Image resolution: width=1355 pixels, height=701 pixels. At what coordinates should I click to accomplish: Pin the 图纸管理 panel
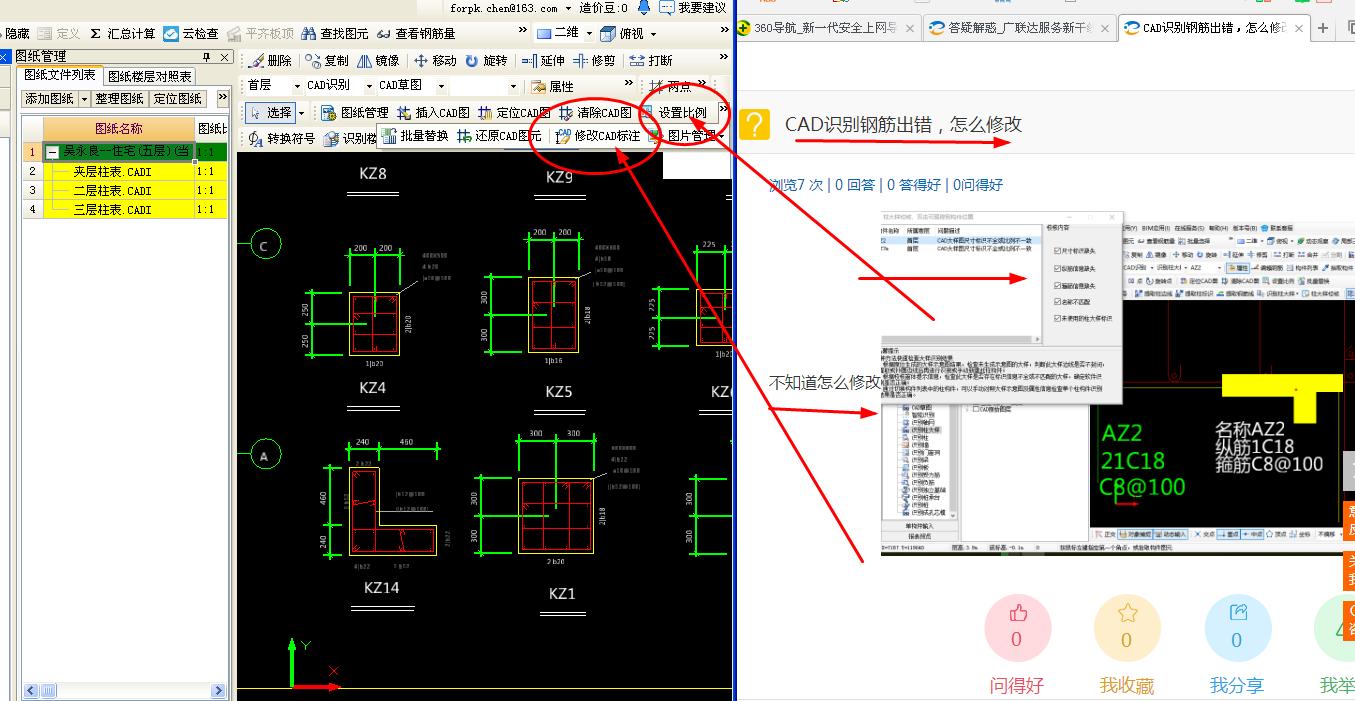coord(207,57)
